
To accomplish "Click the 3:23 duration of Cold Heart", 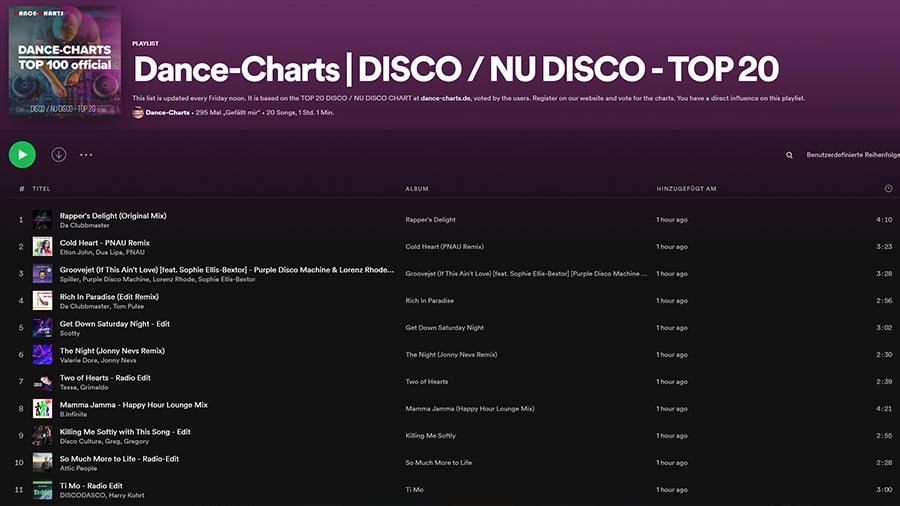I will tap(884, 247).
